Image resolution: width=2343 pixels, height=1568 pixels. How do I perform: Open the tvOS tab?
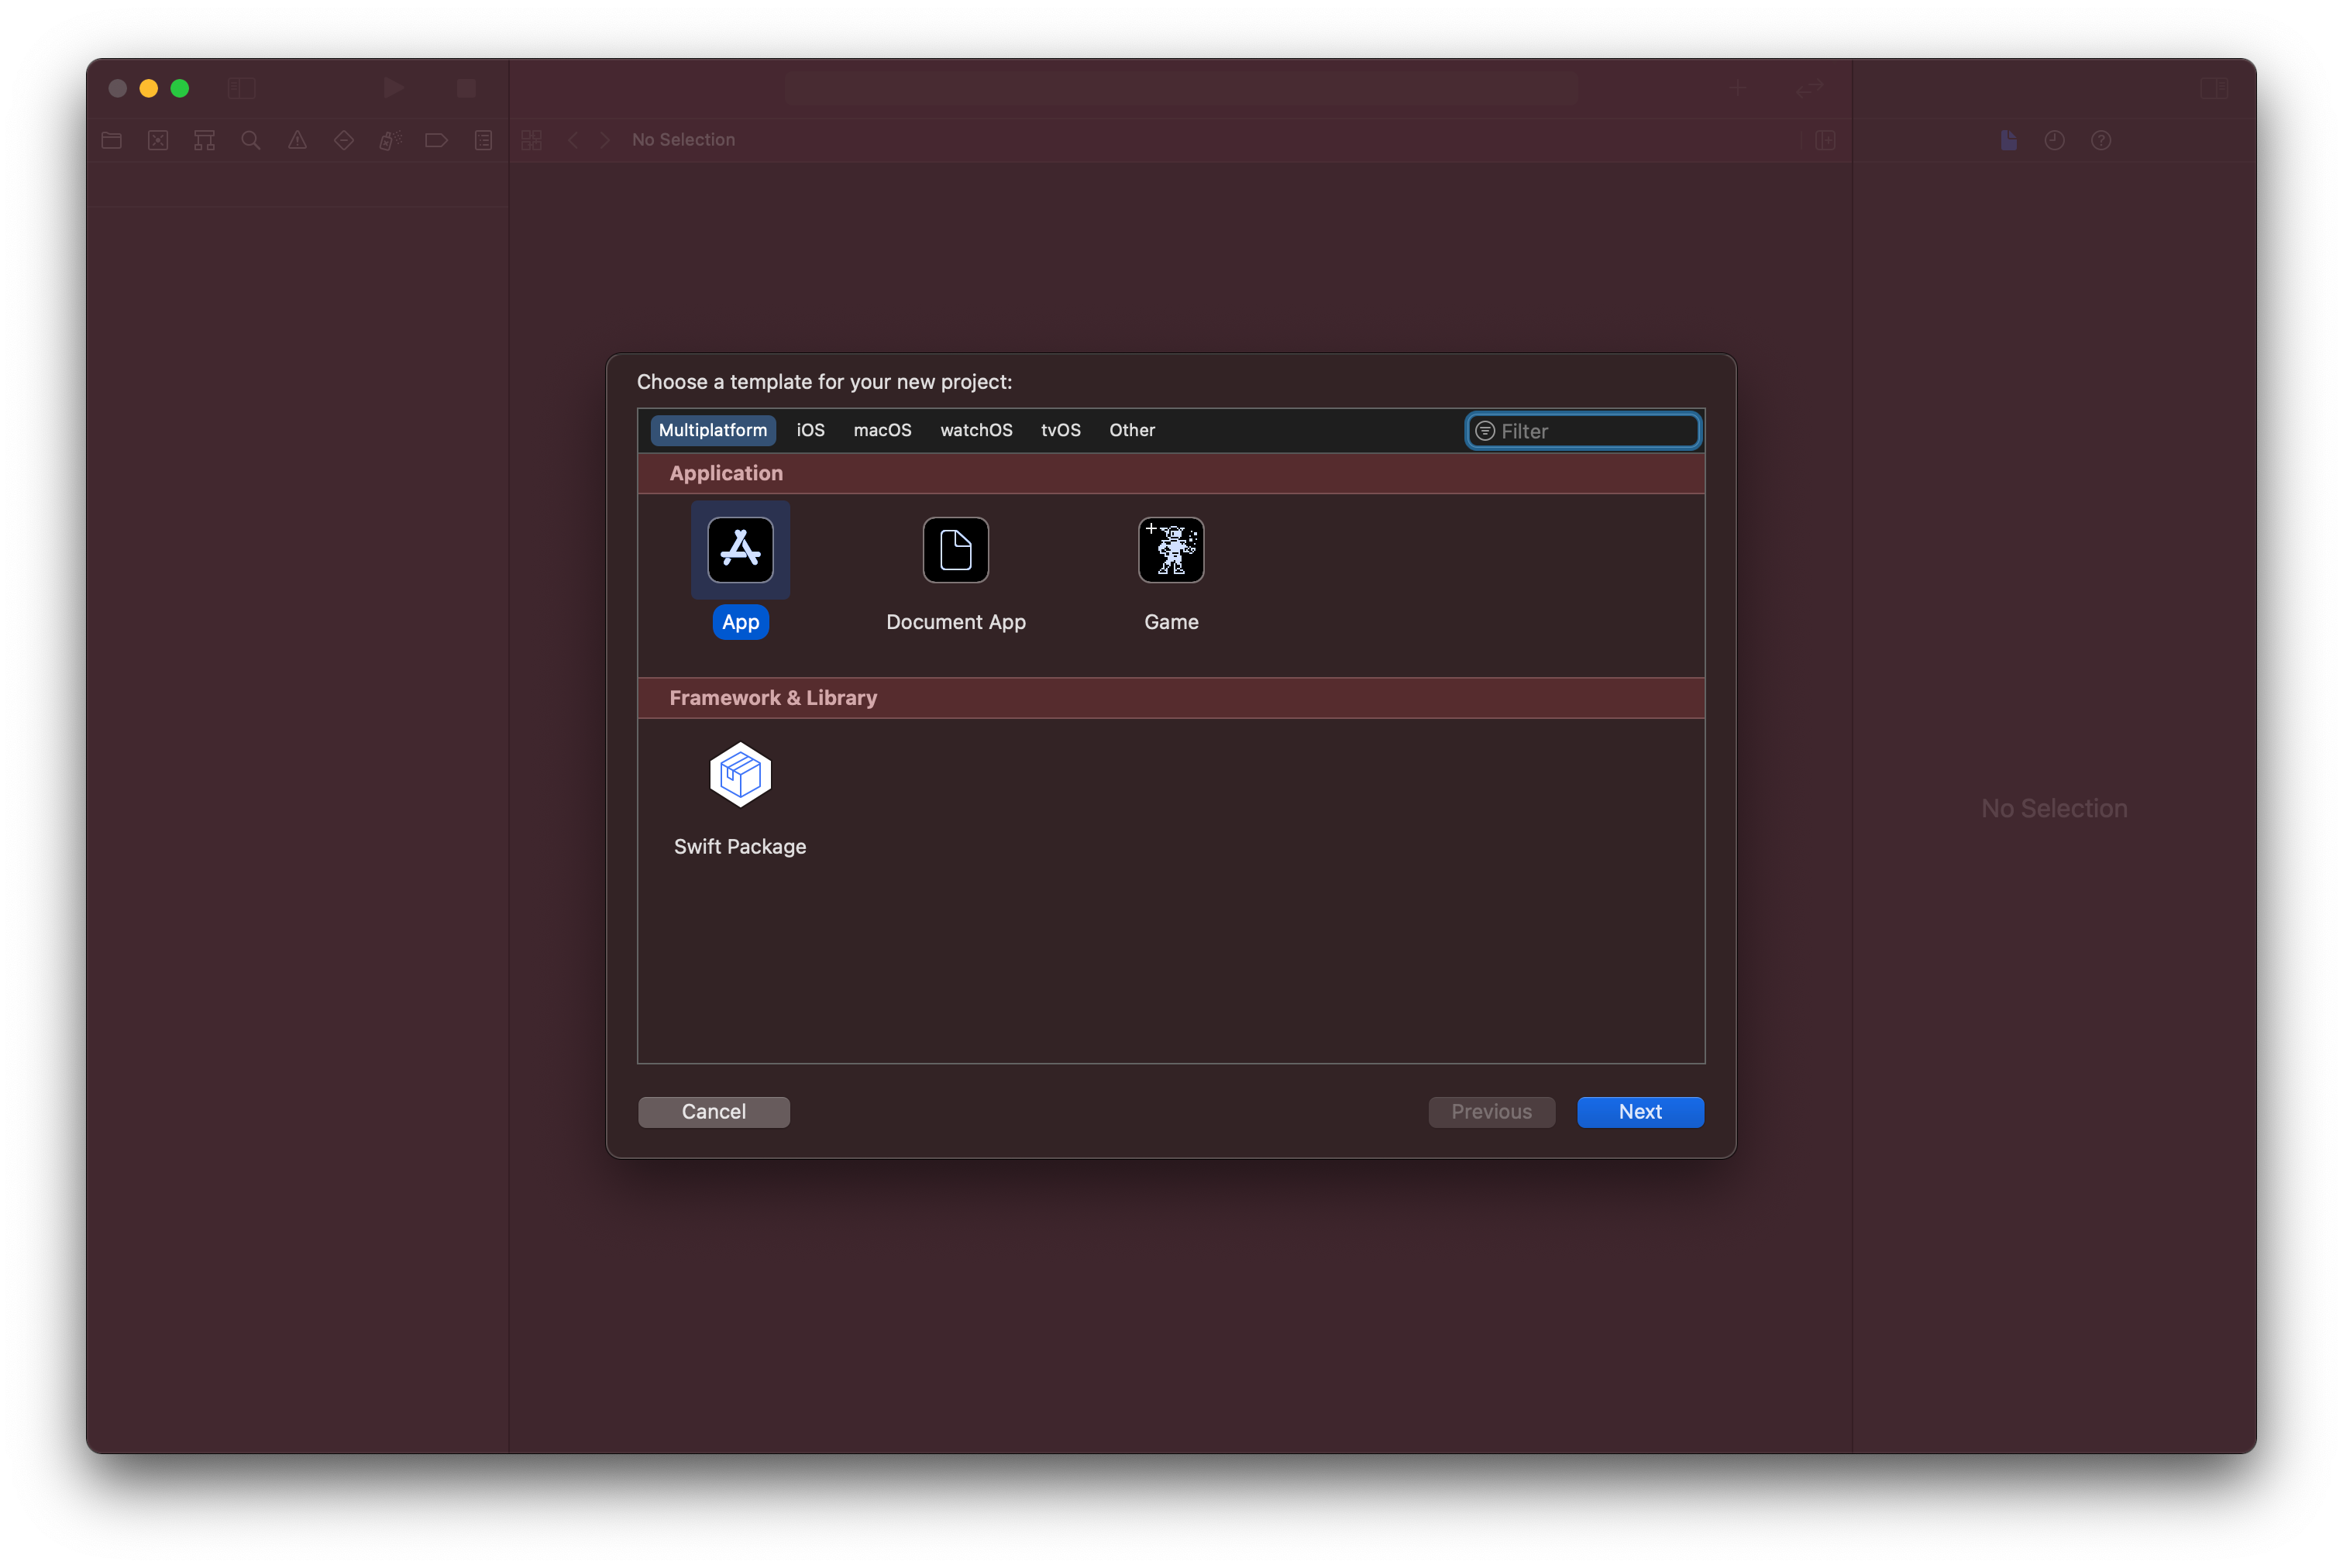coord(1060,430)
